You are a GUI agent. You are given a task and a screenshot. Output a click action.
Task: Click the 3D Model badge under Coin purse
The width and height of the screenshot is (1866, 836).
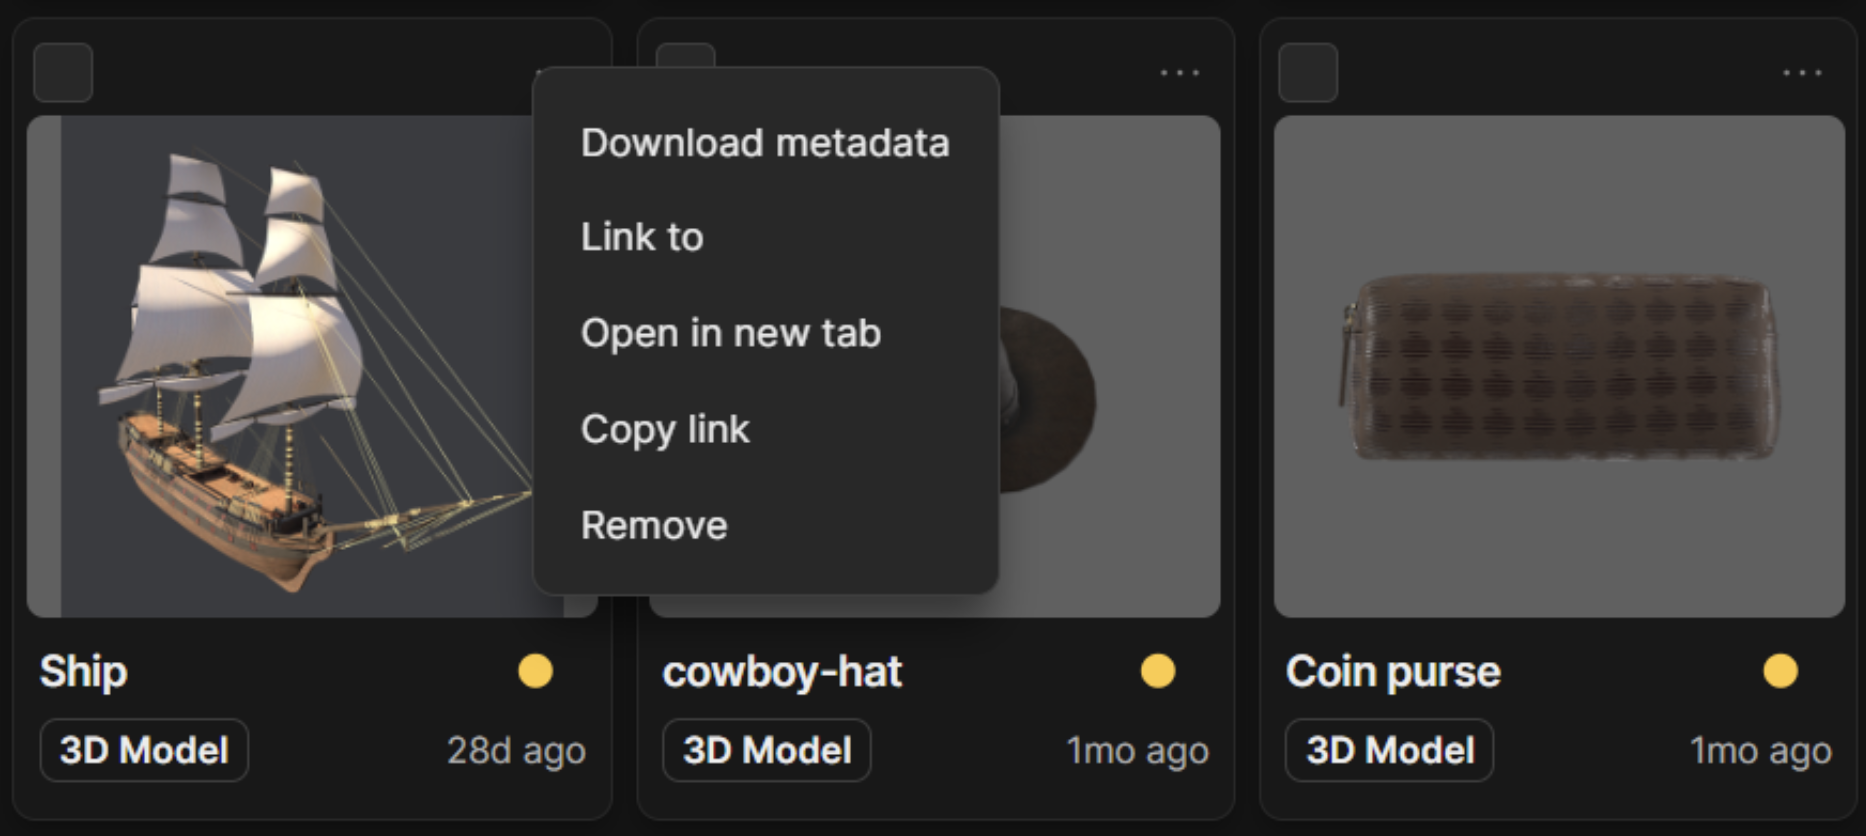tap(1387, 751)
